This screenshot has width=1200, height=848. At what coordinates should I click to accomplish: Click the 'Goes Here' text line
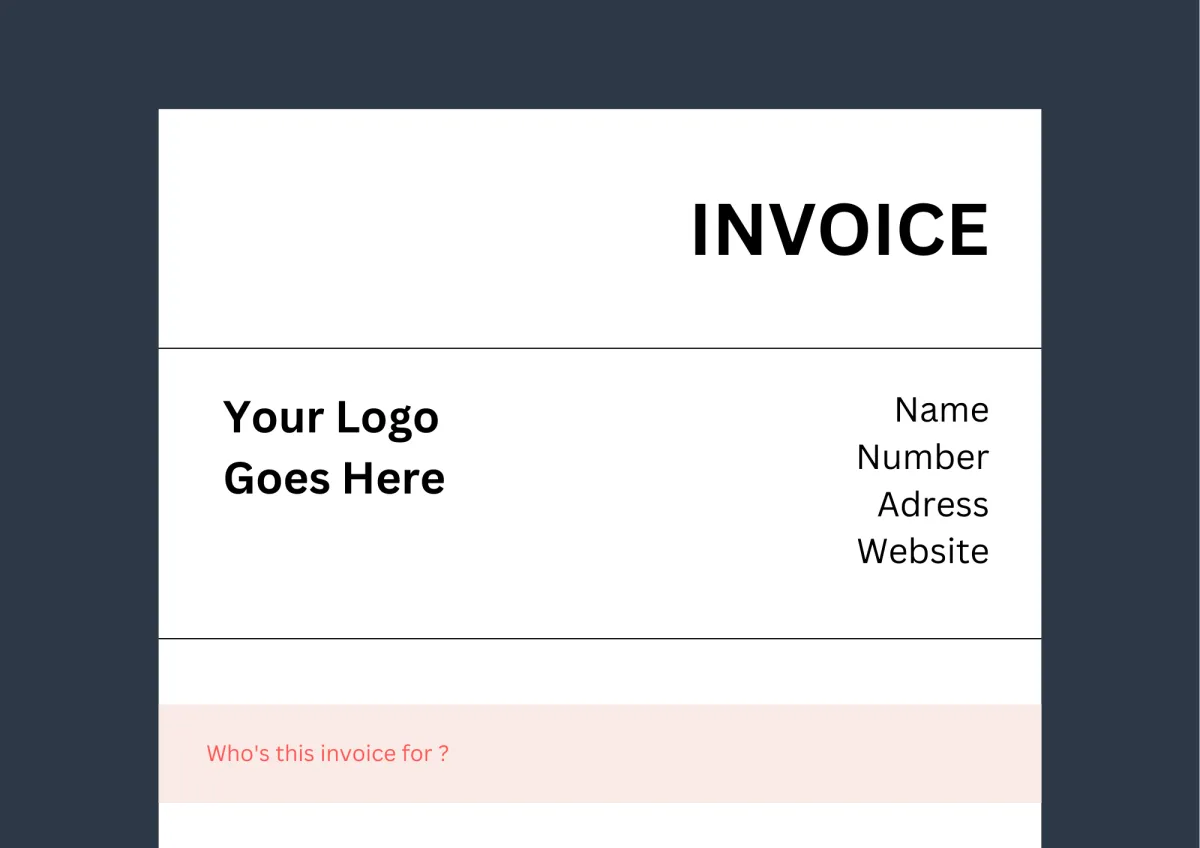coord(334,478)
